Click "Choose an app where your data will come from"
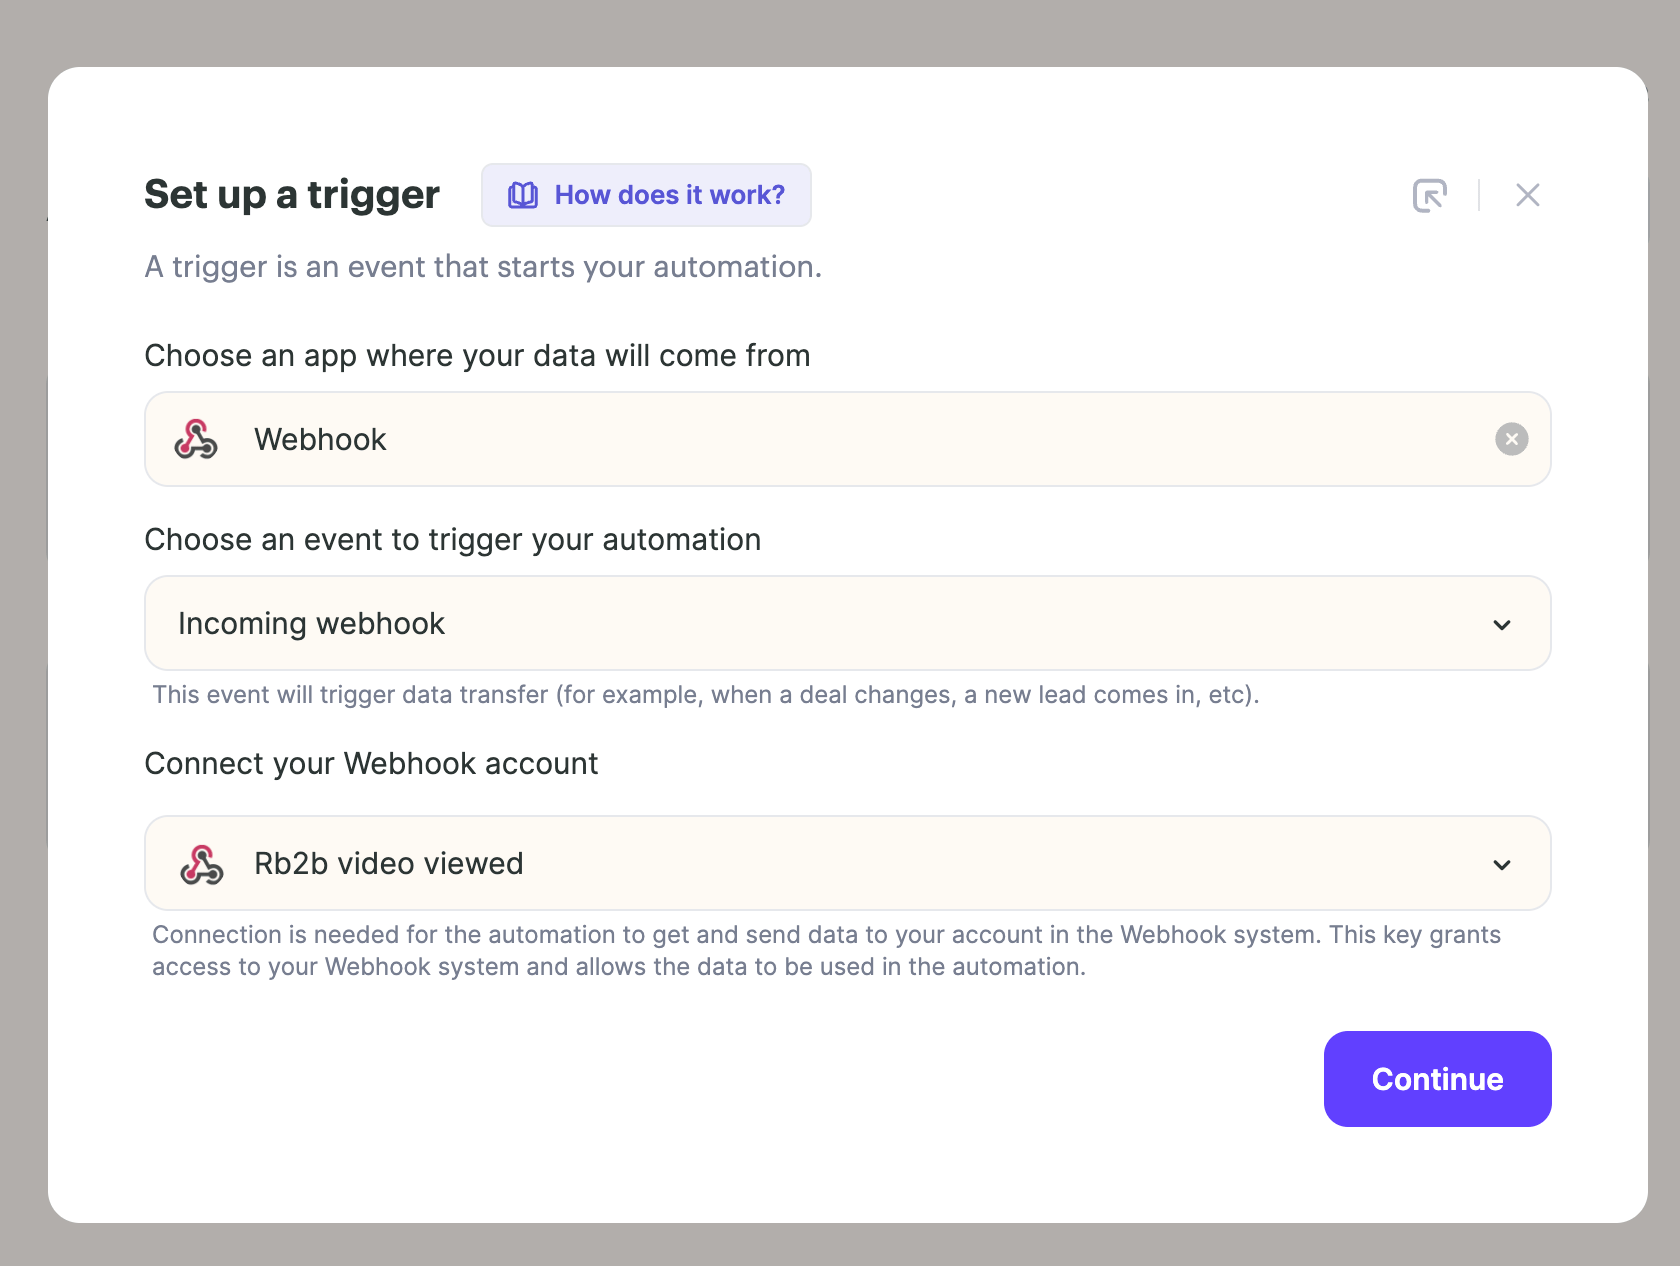Screen dimensions: 1680x1266 coord(477,356)
